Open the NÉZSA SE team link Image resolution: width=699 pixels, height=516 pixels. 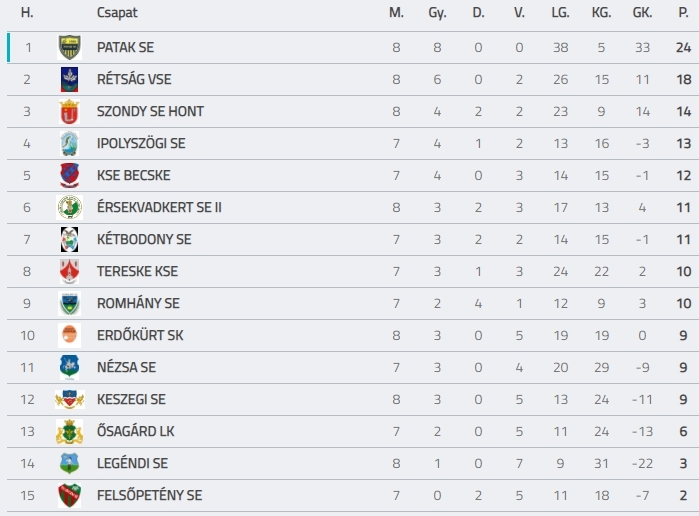(x=127, y=367)
